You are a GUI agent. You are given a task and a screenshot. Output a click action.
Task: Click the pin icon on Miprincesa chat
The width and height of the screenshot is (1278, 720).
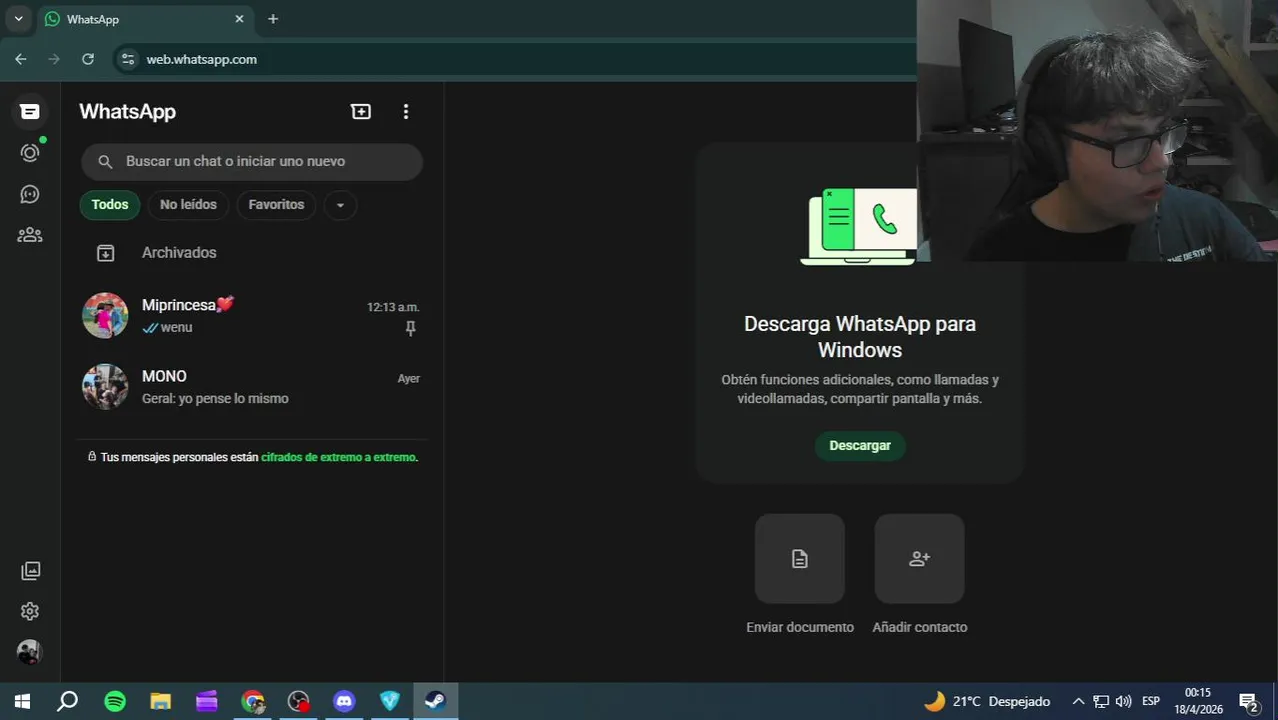(x=410, y=328)
